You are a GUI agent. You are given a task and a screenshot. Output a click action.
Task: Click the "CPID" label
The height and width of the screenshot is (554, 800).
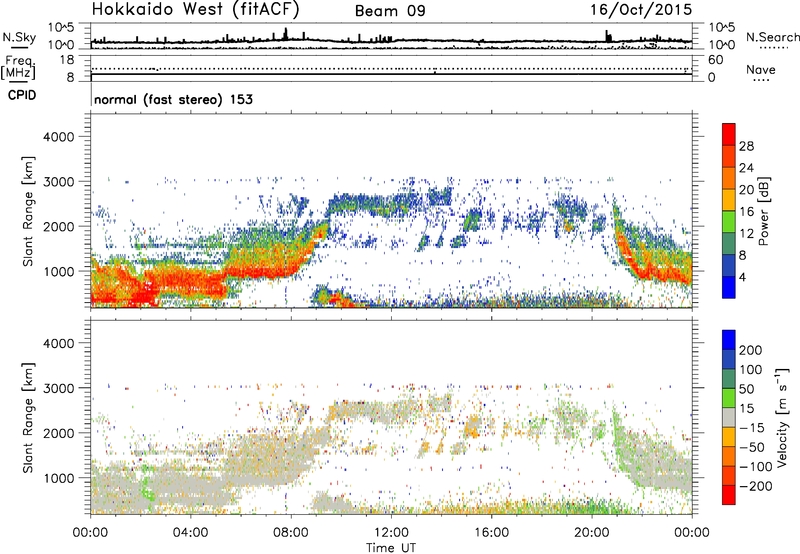[22, 95]
